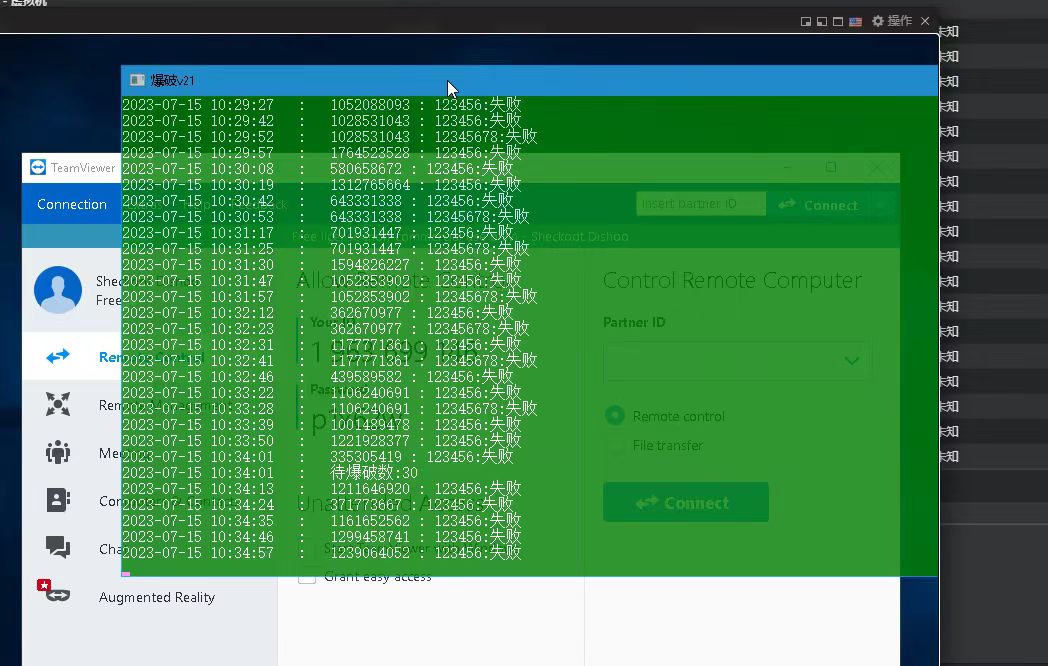Click first window layout icon in VM toolbar

click(806, 21)
